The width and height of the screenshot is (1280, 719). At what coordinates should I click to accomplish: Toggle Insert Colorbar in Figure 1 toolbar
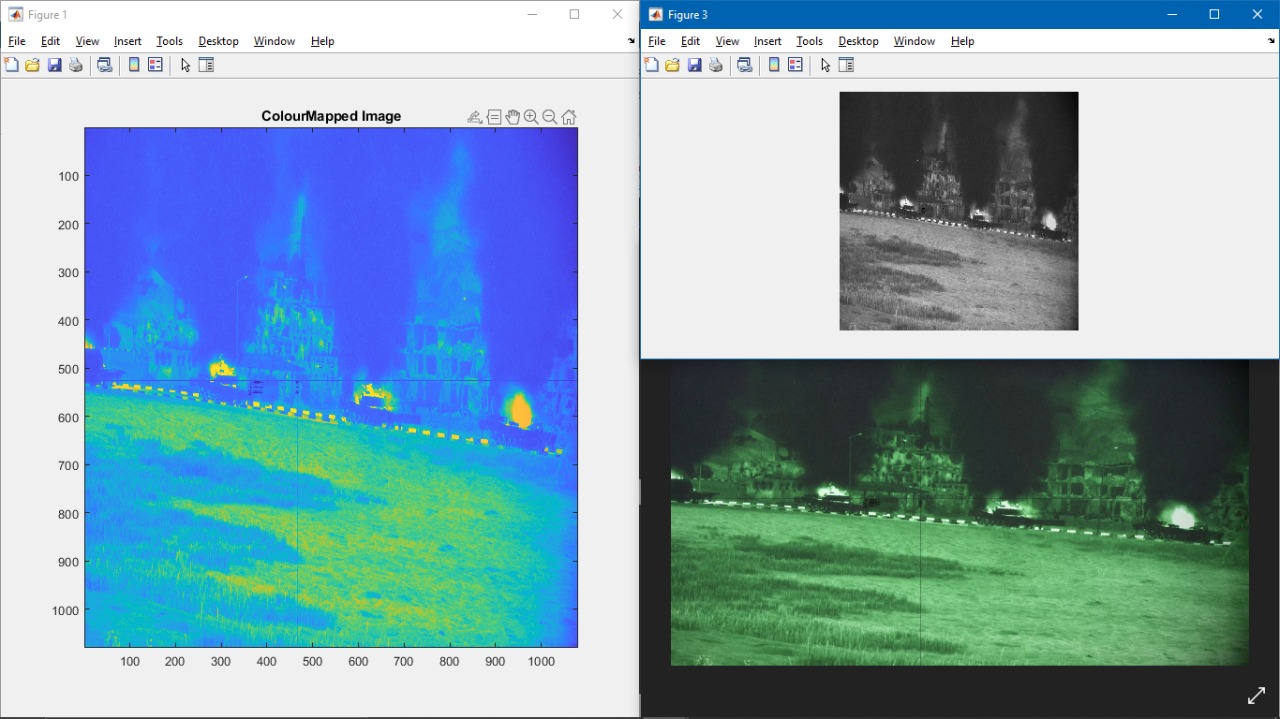point(134,65)
